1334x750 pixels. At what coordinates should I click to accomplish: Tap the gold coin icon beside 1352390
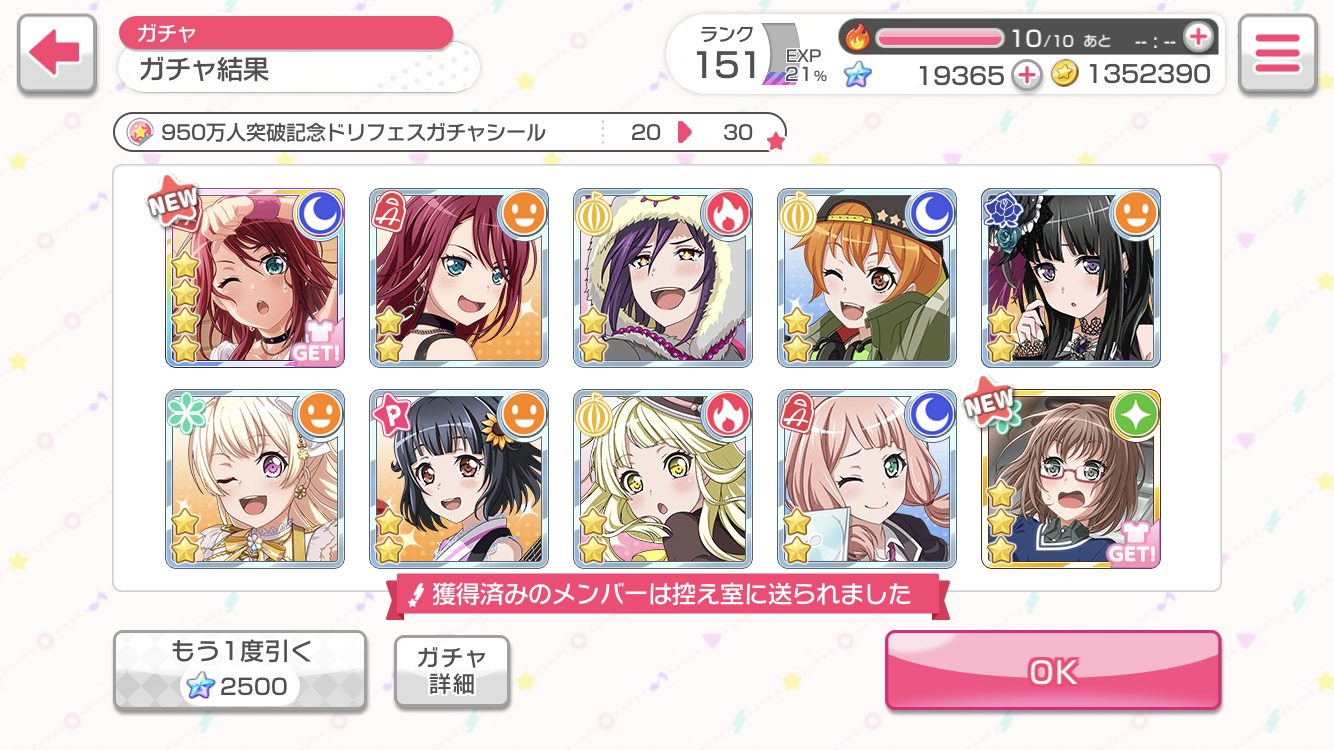tap(1065, 74)
